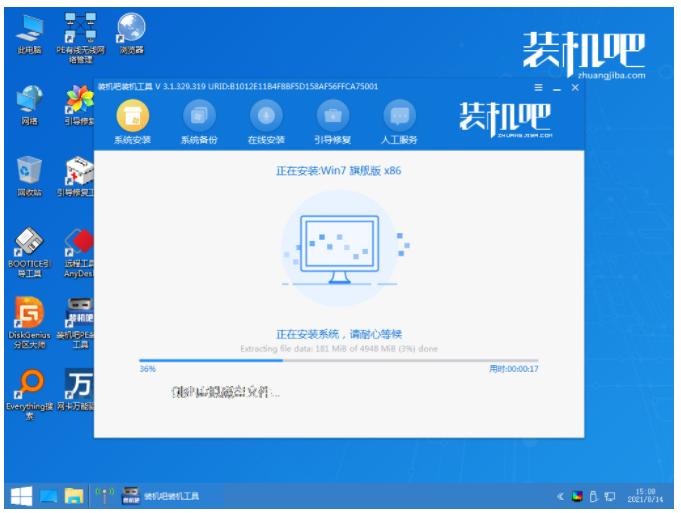The width and height of the screenshot is (681, 513).
Task: Open PE有线无线网络管理 desktop icon
Action: (80, 38)
